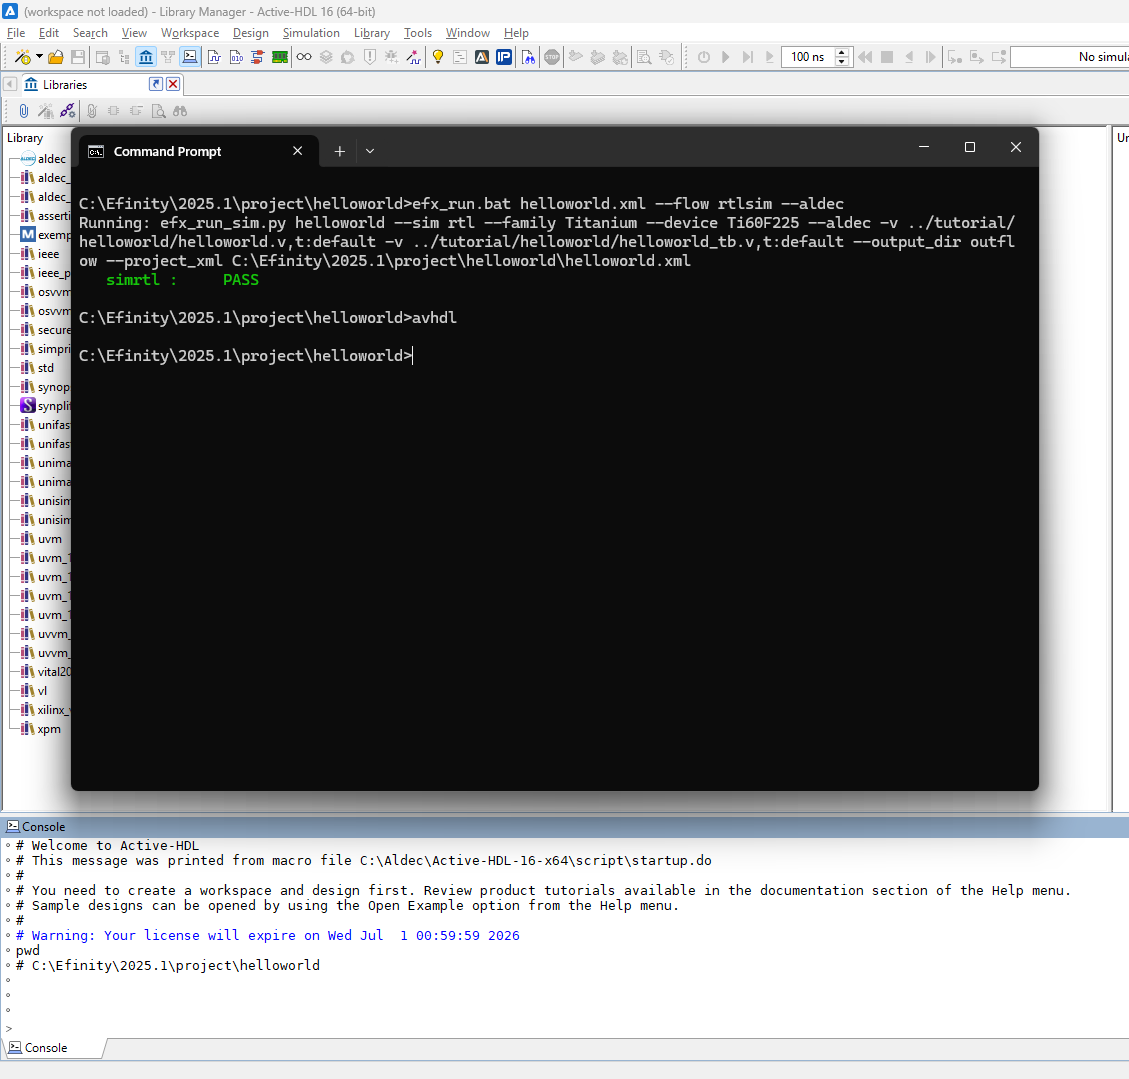
Task: Click the Restart simulation double-left arrow
Action: (x=865, y=57)
